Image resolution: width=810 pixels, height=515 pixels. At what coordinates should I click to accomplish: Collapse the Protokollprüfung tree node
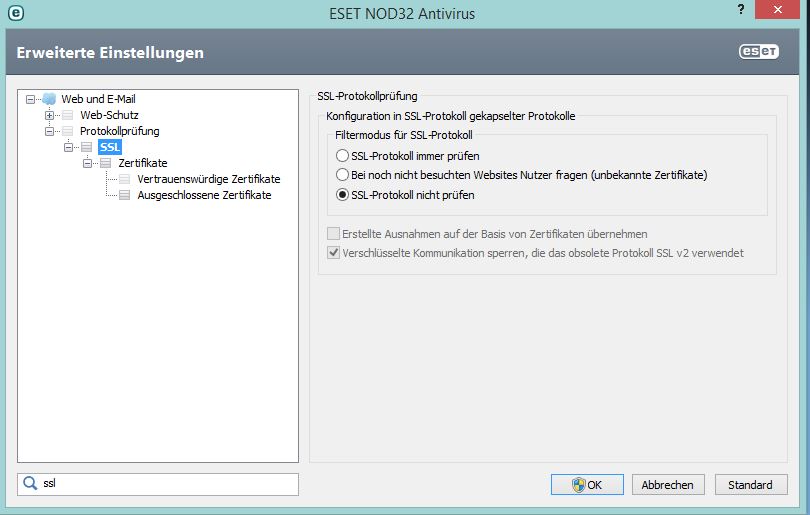(x=49, y=131)
